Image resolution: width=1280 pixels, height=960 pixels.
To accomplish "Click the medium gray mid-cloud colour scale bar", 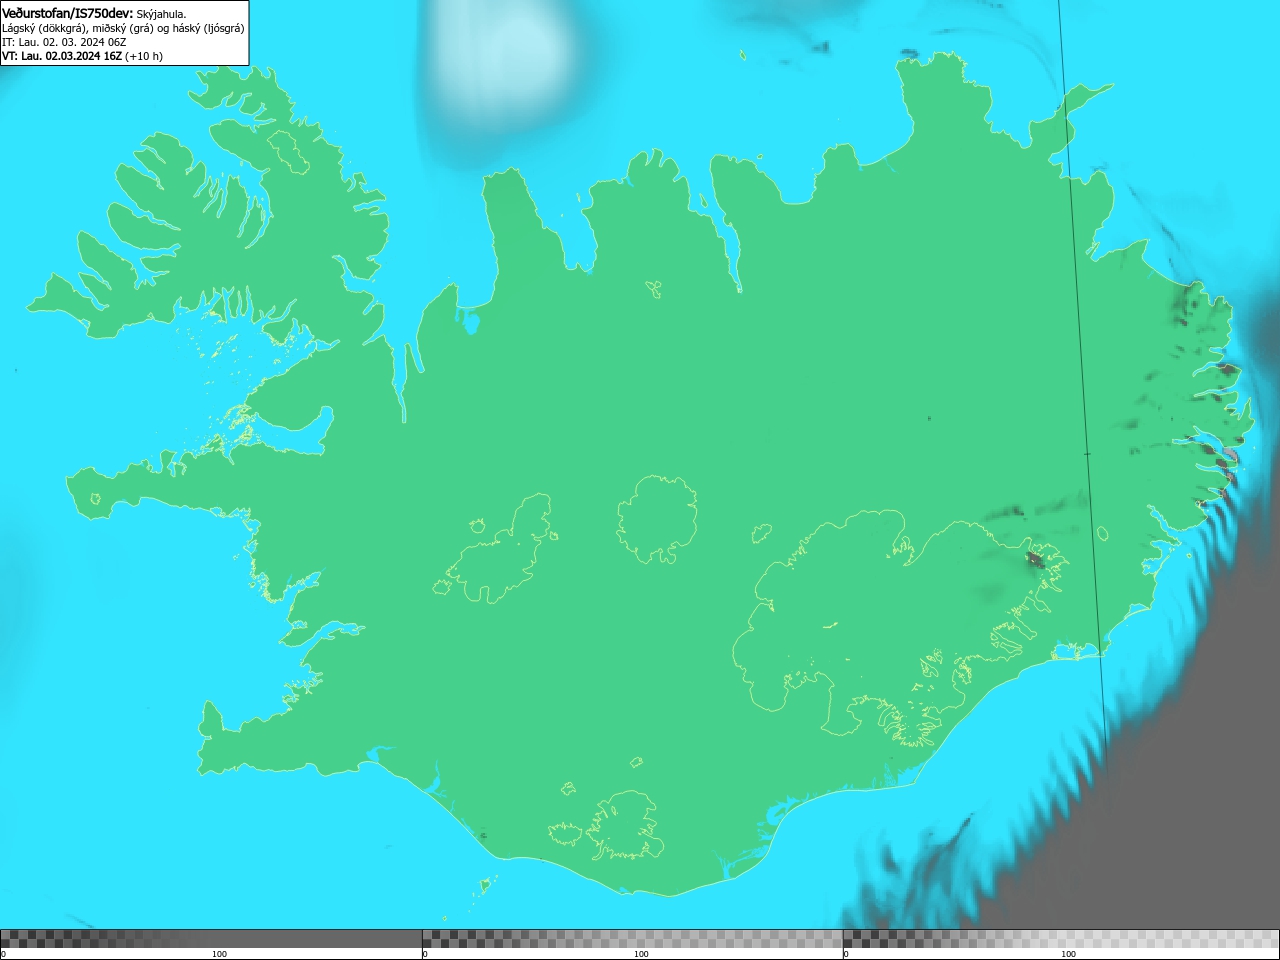I will 632,938.
